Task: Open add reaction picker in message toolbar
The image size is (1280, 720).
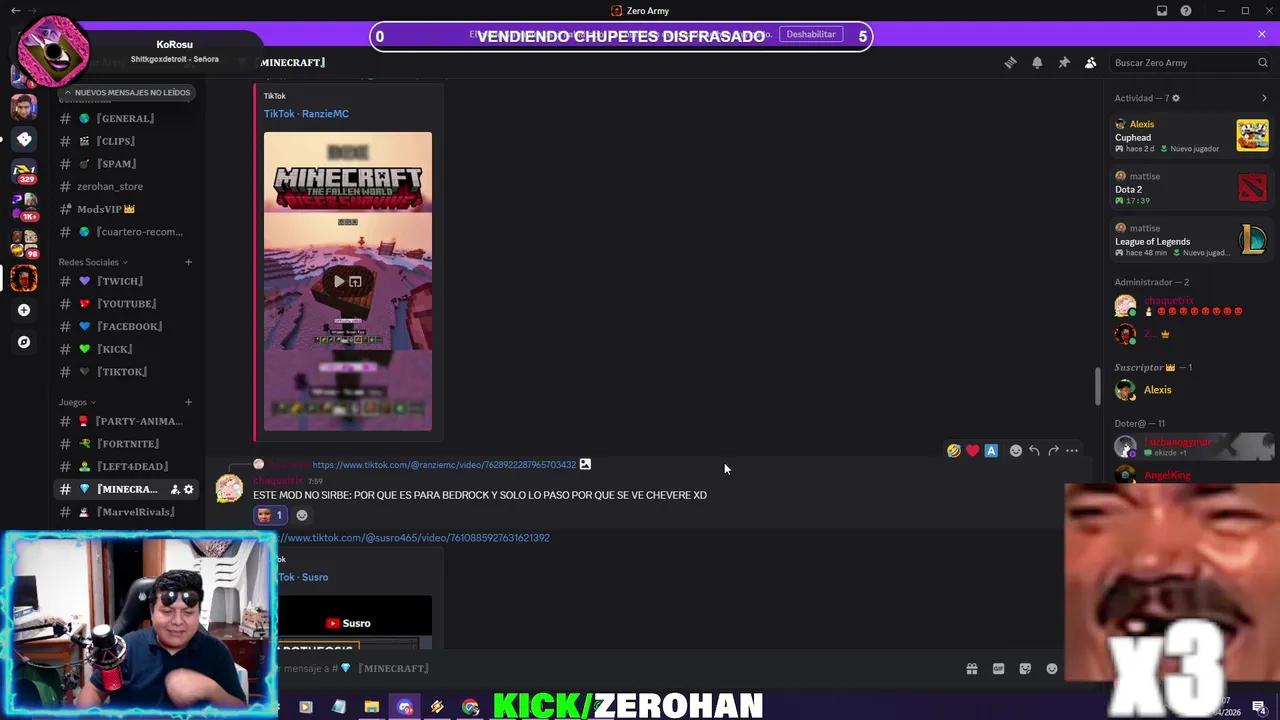Action: click(x=1016, y=451)
